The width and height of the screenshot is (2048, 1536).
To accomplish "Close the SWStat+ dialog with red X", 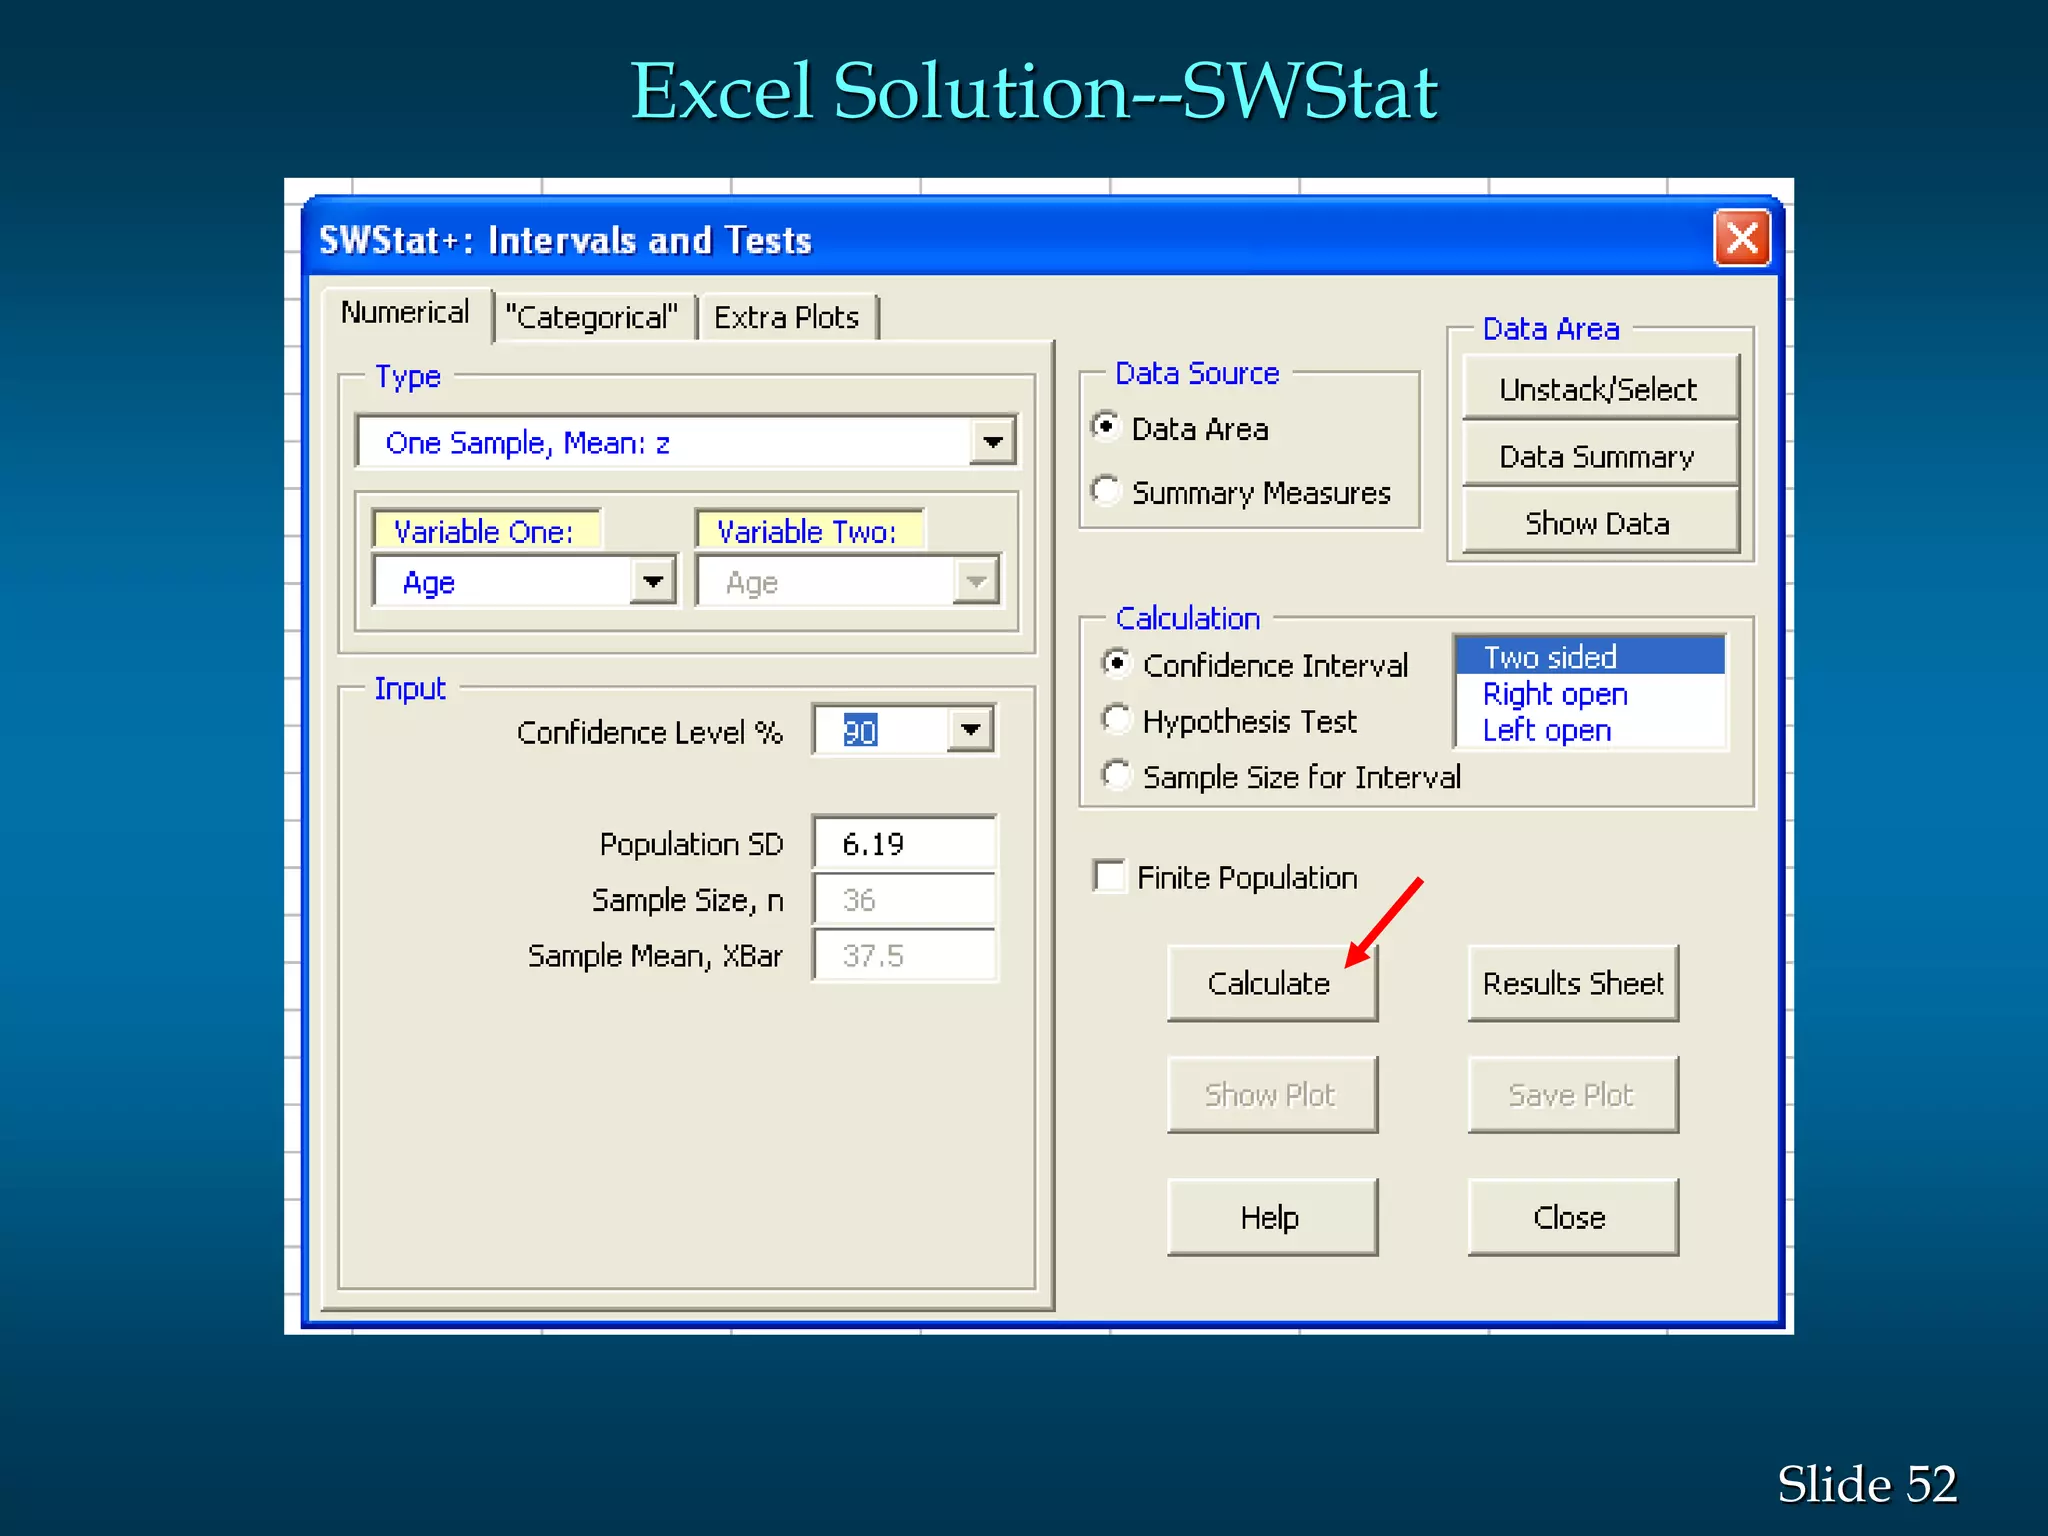I will (1741, 238).
